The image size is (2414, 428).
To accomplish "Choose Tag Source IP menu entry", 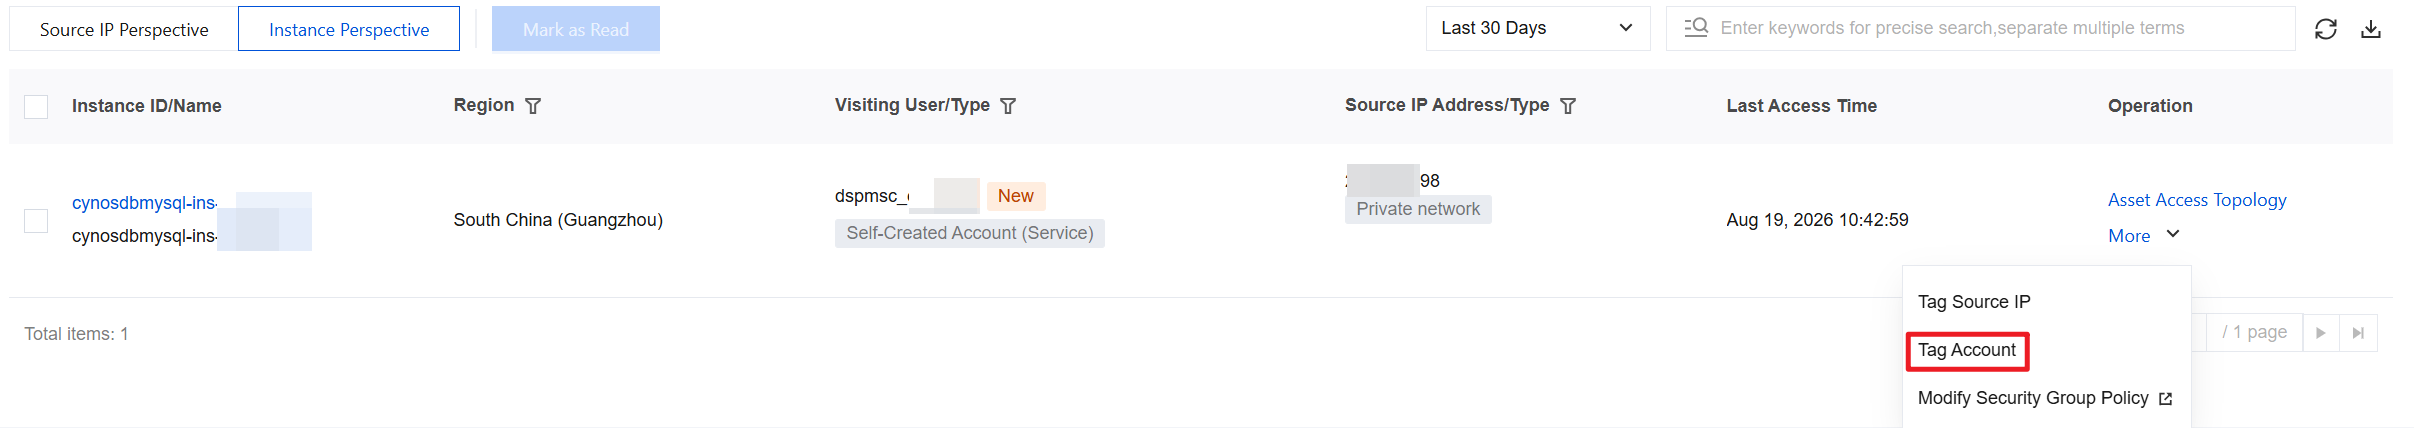I will click(x=1974, y=302).
